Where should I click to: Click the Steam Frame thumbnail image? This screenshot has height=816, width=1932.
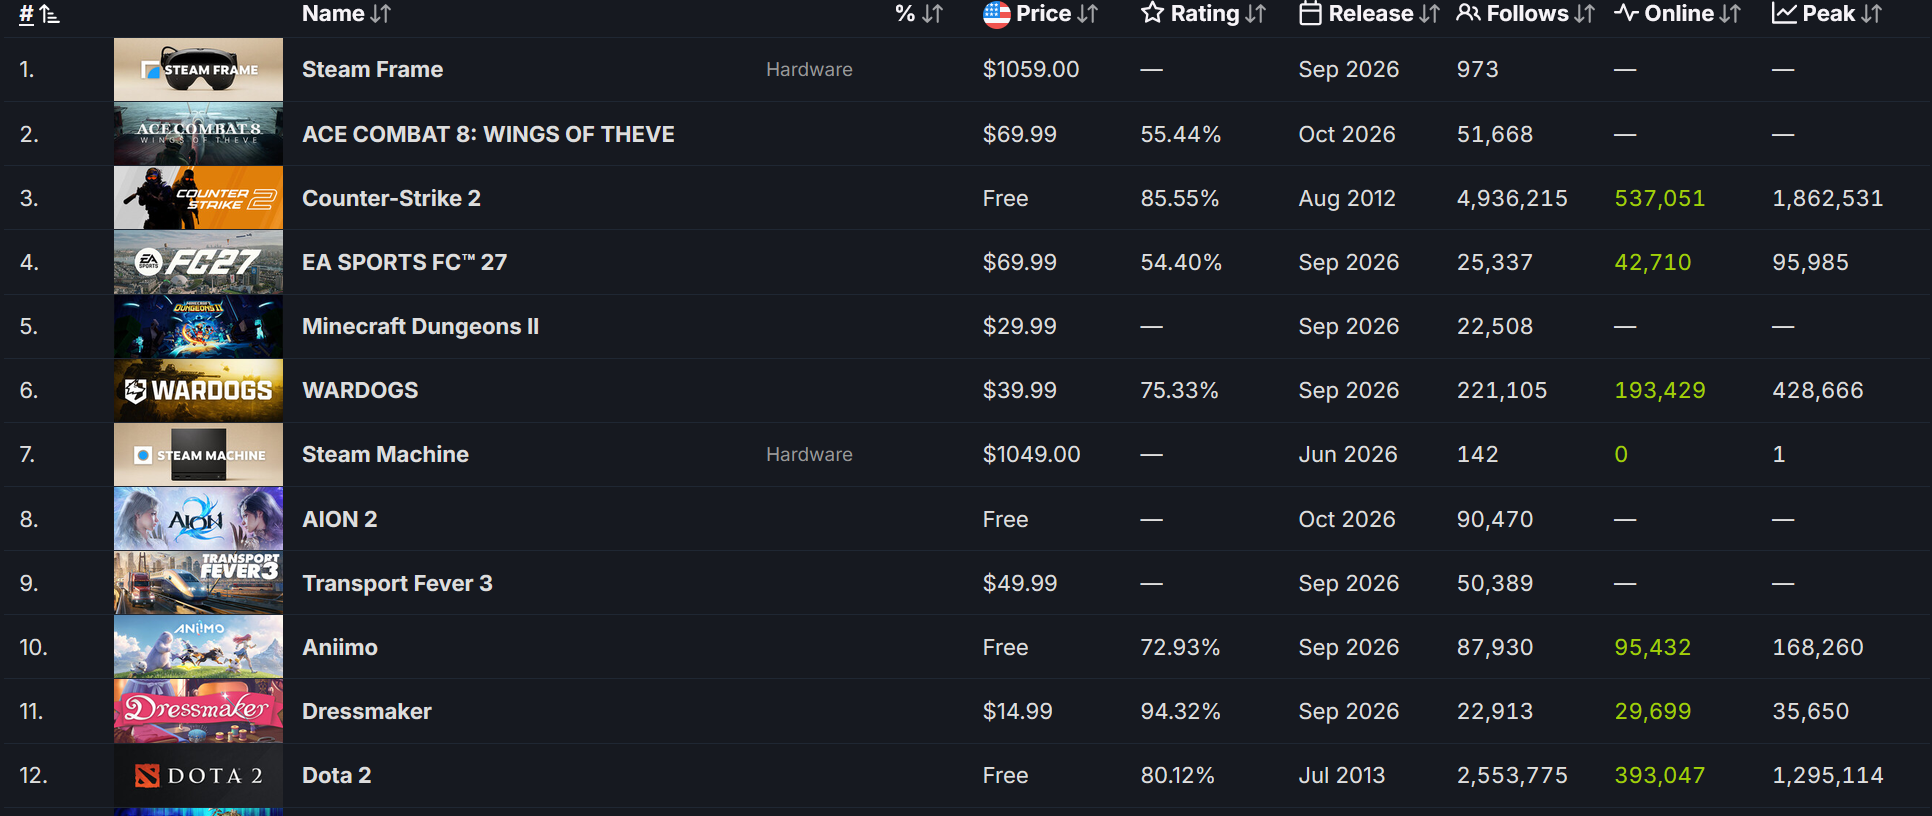pos(198,70)
